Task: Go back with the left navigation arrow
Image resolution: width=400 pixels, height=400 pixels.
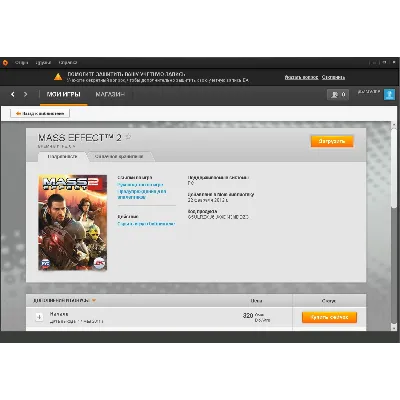Action: [x=13, y=94]
